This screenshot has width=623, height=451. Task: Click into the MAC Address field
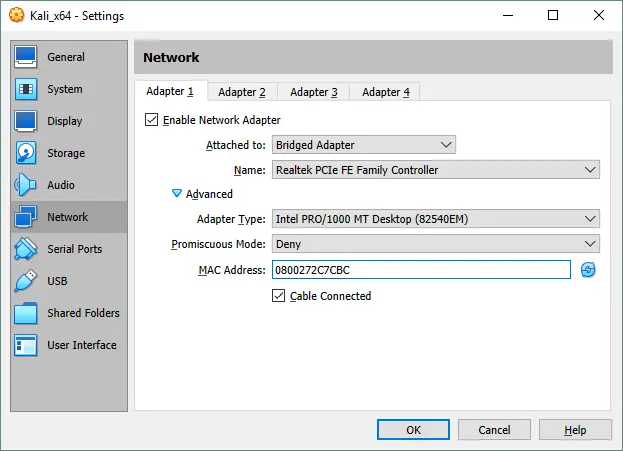[x=421, y=270]
